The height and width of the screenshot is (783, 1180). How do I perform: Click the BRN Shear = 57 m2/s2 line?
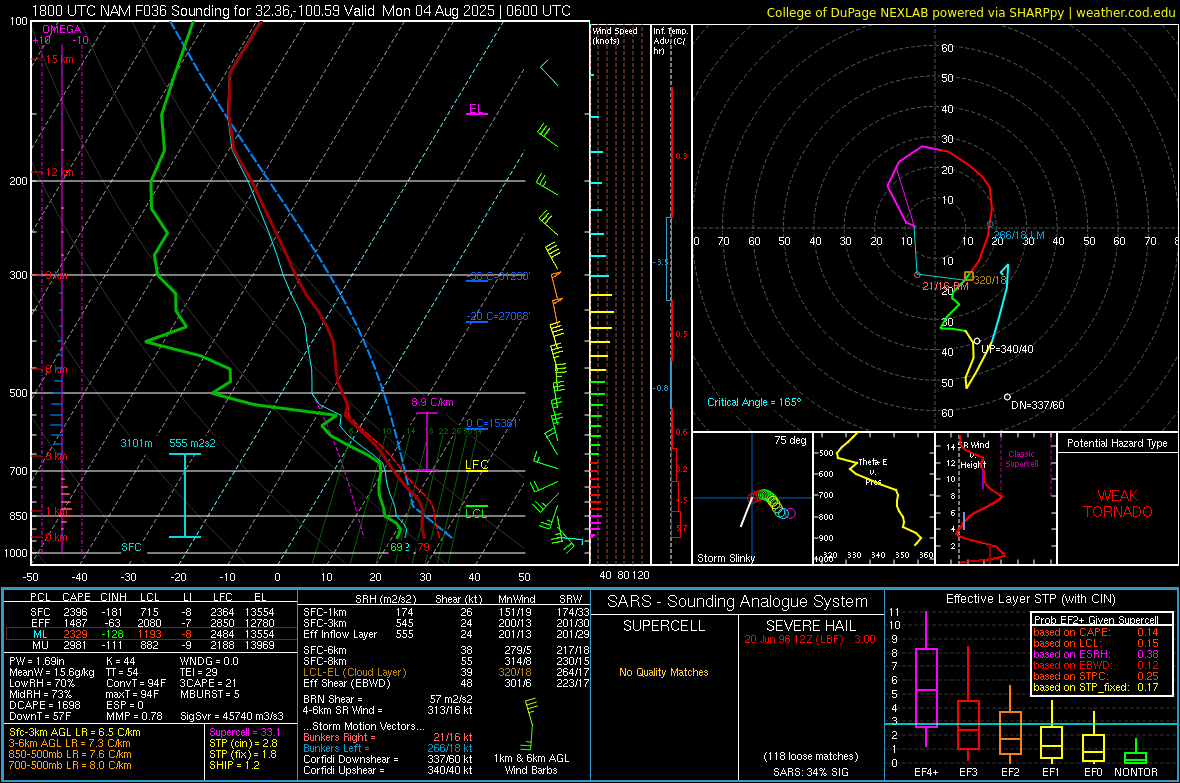pyautogui.click(x=387, y=699)
